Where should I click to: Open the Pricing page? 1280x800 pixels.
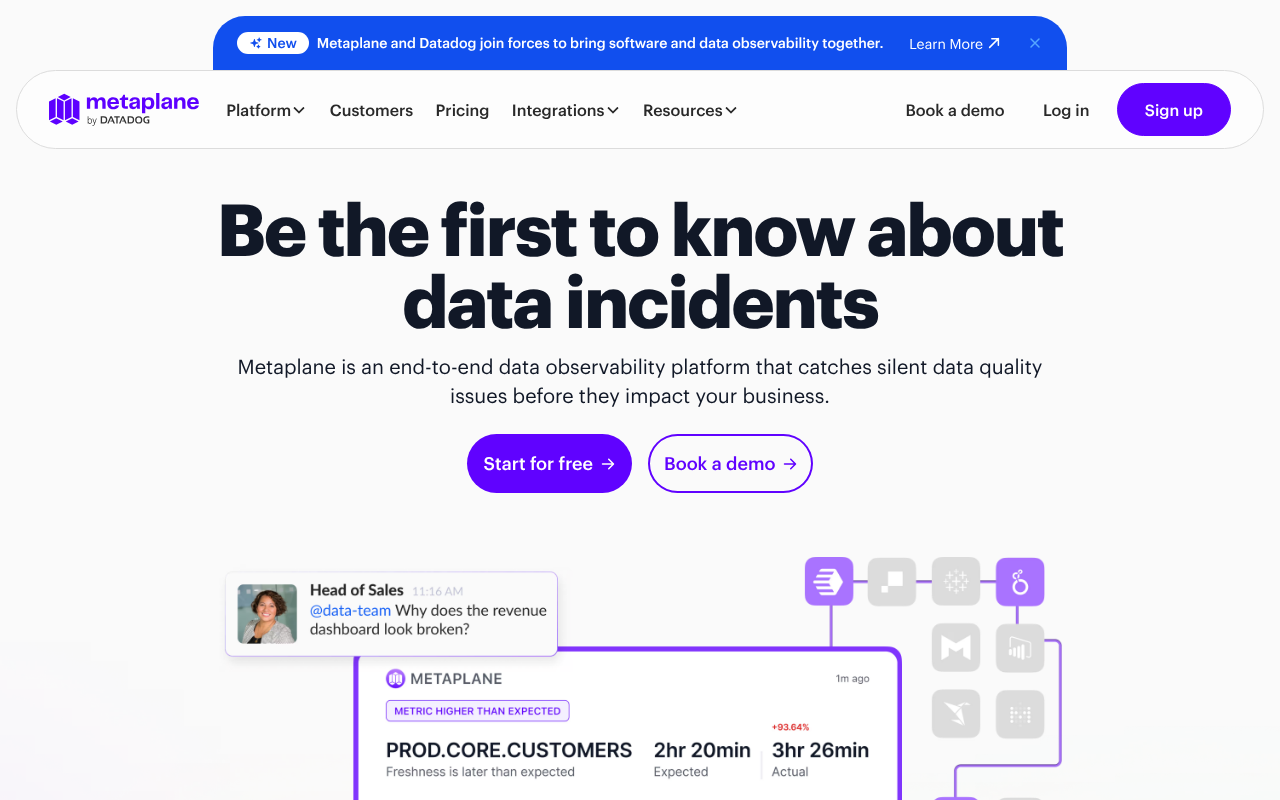point(462,110)
